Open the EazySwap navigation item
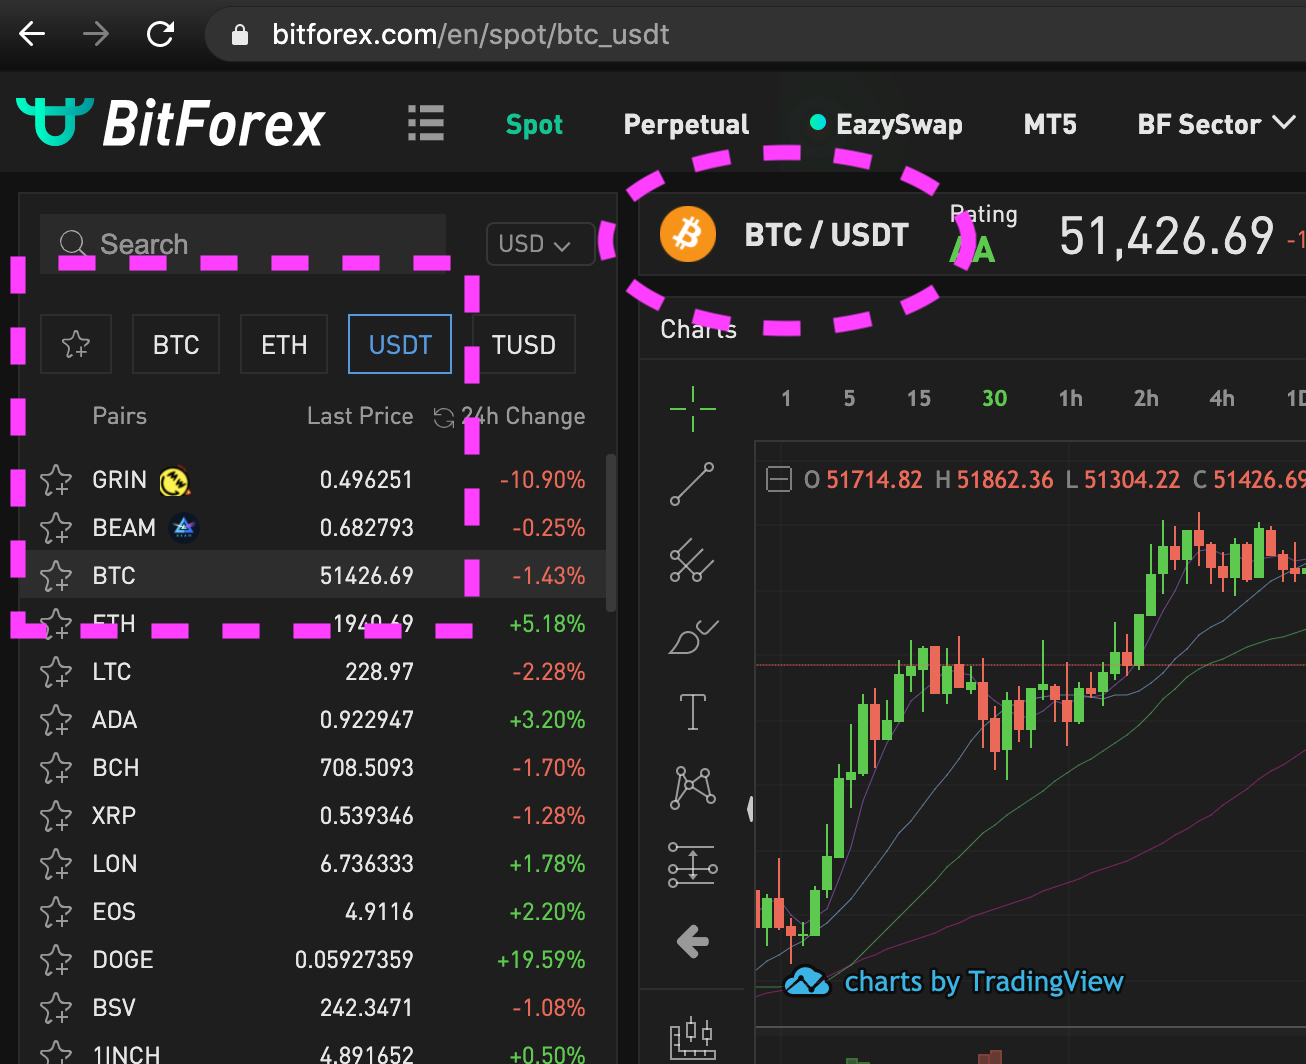 click(x=886, y=124)
